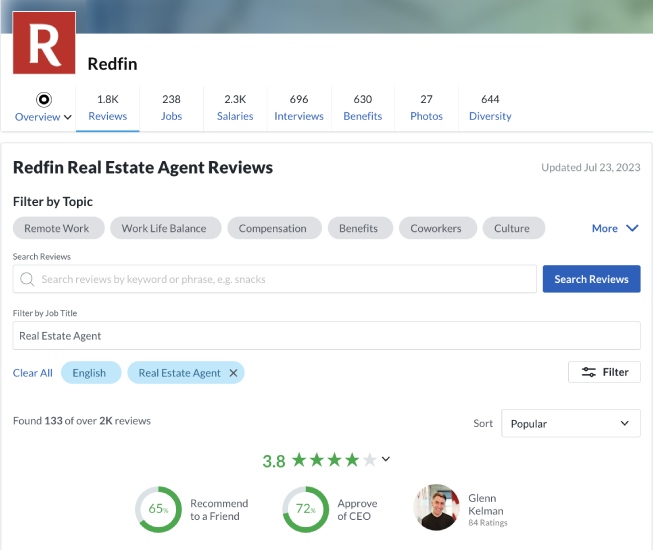This screenshot has width=653, height=550.
Task: Click the Redfin company name
Action: coord(112,64)
